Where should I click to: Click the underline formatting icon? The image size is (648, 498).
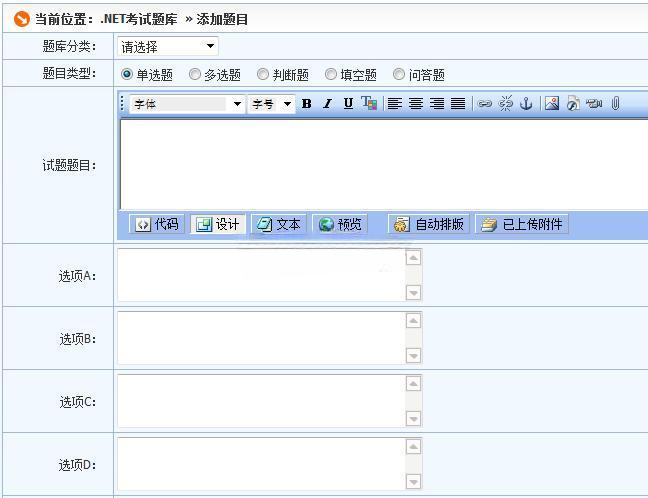pos(348,103)
